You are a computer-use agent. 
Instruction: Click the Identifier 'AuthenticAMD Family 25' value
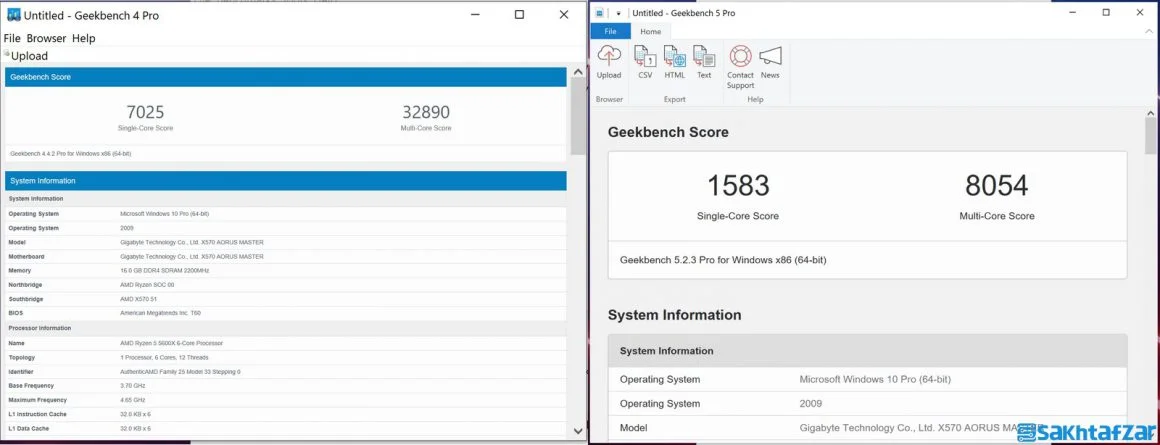[x=180, y=372]
